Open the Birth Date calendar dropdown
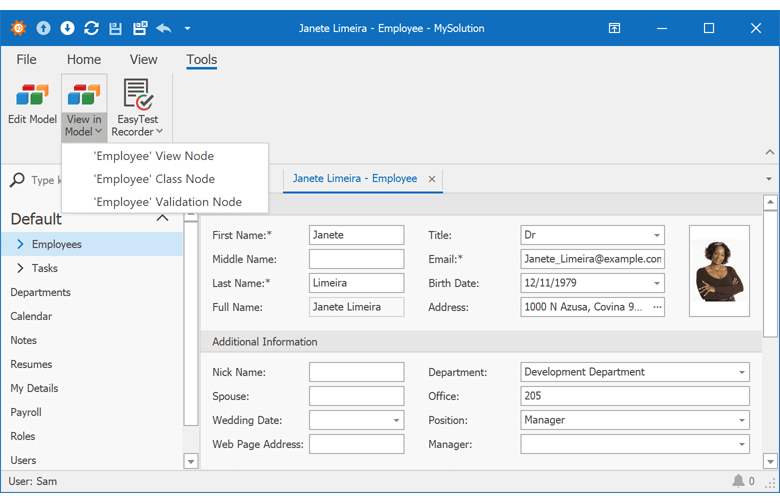780x503 pixels. point(657,284)
